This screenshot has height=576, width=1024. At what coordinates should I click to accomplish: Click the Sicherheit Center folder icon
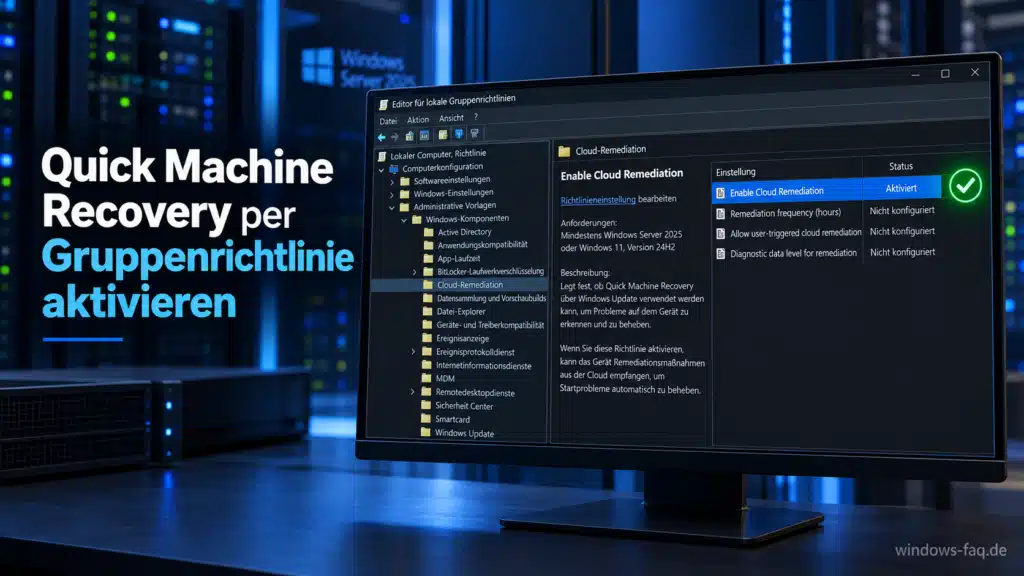(x=426, y=406)
